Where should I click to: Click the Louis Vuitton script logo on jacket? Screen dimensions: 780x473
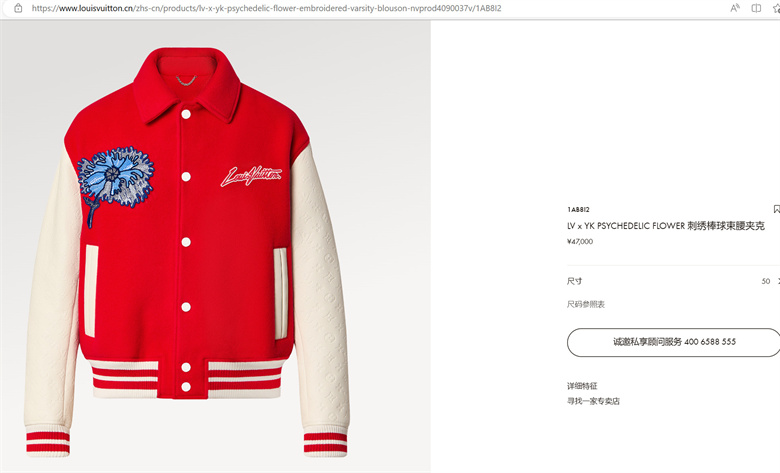pyautogui.click(x=251, y=176)
